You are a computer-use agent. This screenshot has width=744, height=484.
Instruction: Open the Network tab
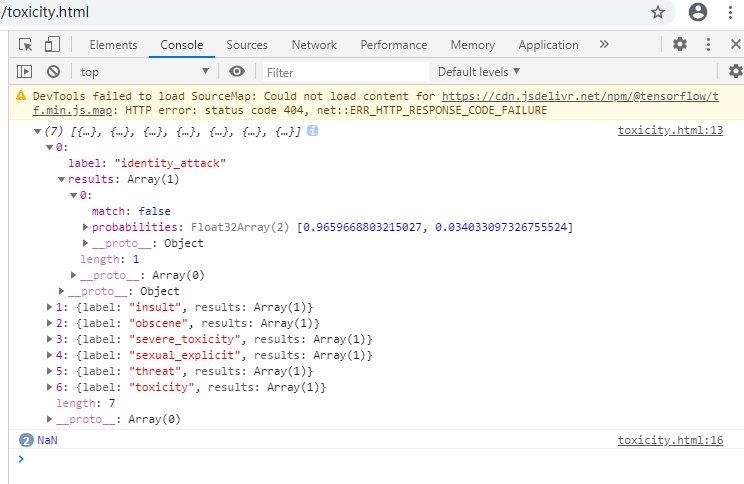coord(314,45)
